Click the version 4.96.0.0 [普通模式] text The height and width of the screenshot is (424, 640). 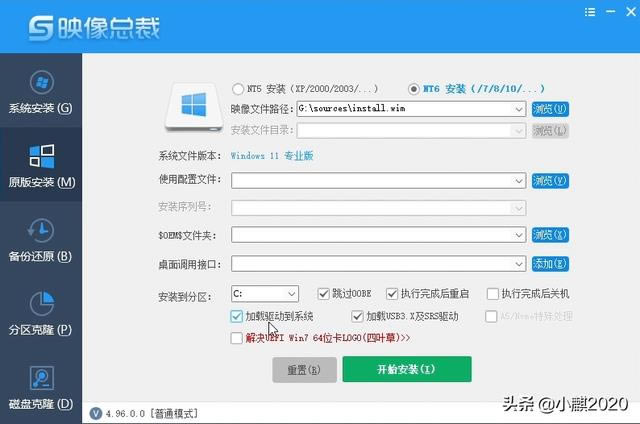point(152,414)
